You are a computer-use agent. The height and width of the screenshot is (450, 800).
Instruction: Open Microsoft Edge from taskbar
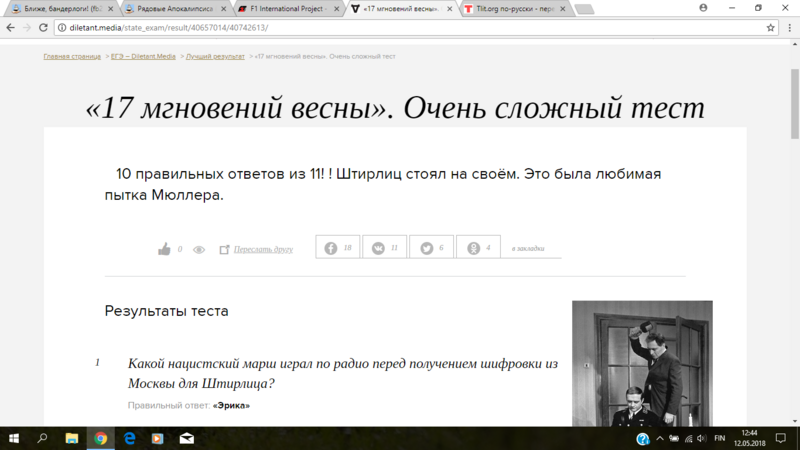130,438
